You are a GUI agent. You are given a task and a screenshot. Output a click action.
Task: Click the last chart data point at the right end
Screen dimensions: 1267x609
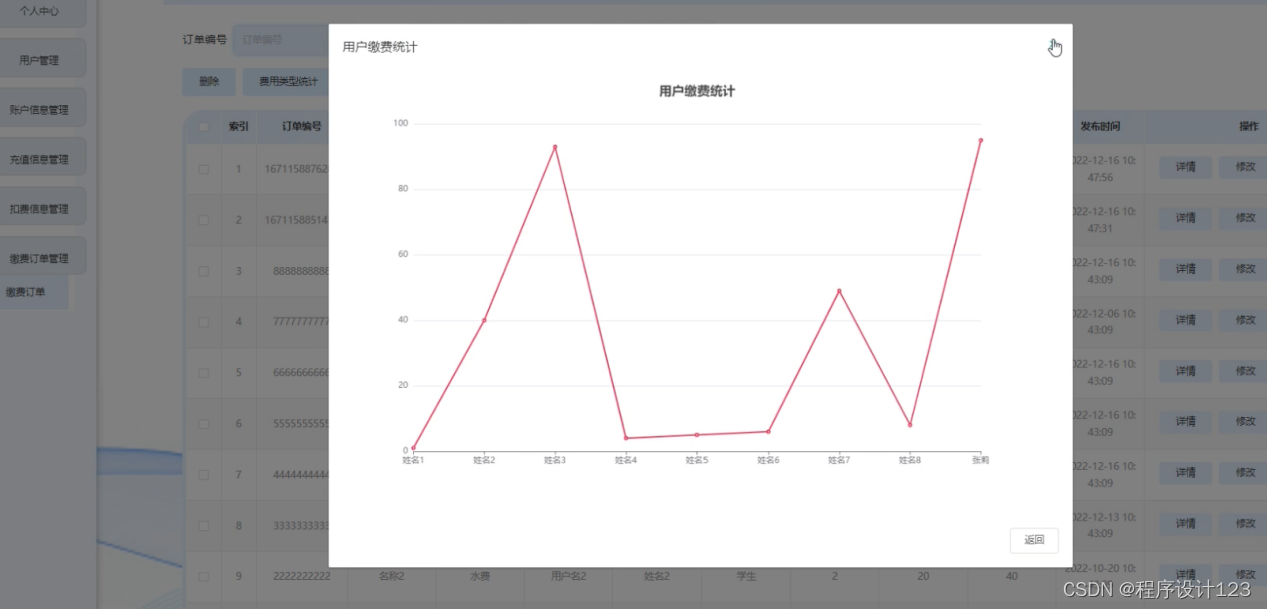pos(981,140)
